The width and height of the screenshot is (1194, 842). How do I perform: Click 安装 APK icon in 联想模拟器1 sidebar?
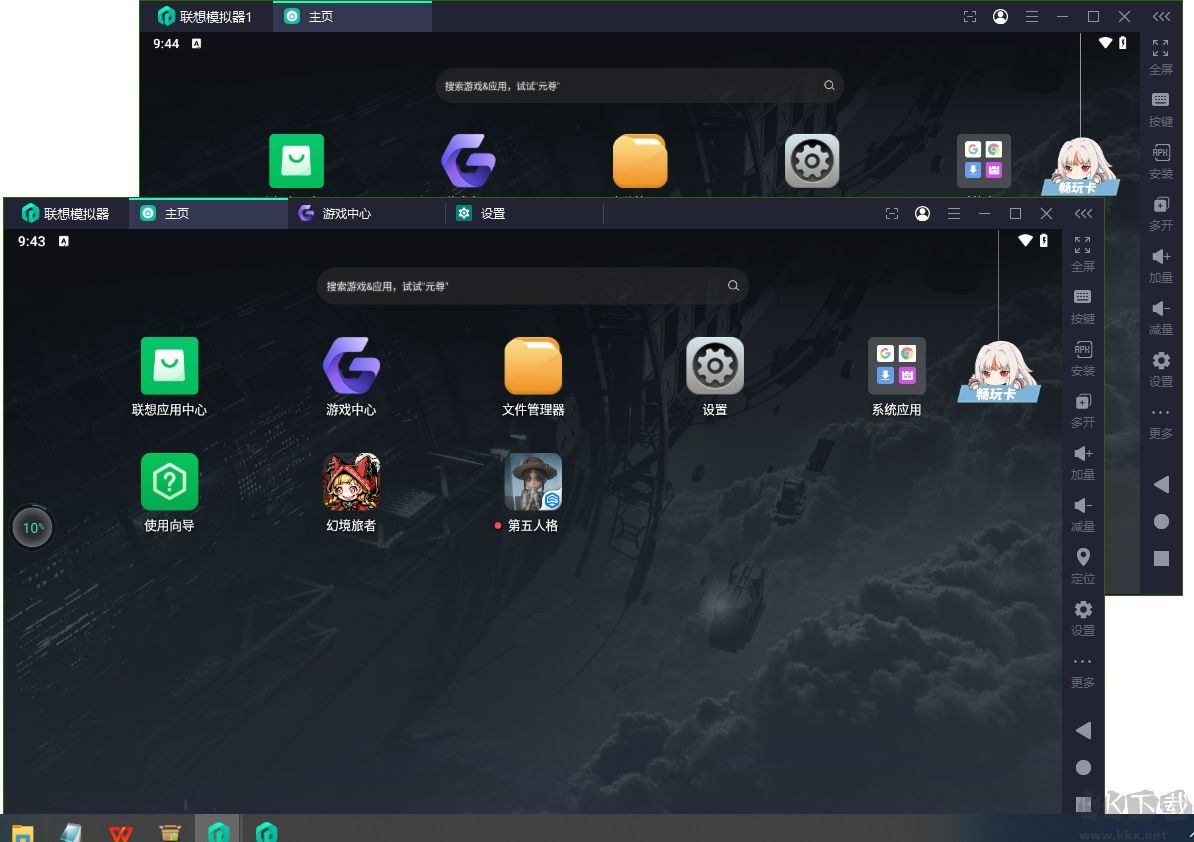[1161, 160]
